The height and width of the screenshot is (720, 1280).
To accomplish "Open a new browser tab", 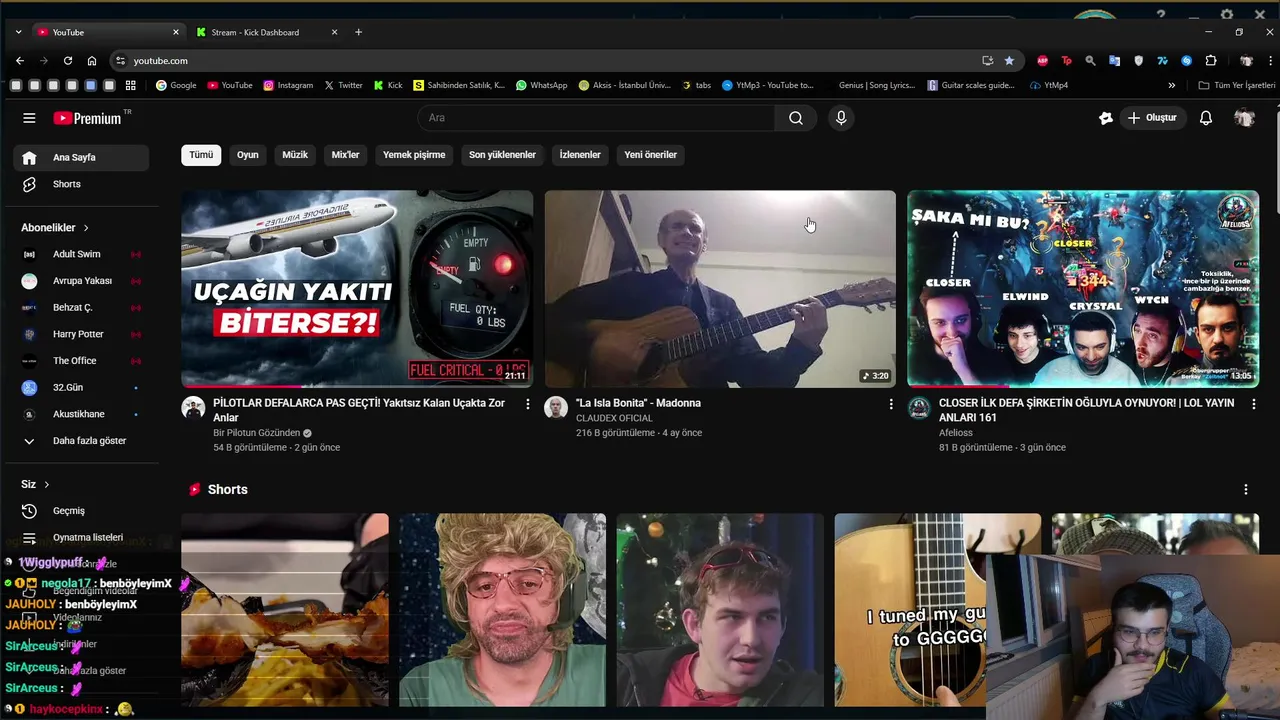I will (358, 32).
